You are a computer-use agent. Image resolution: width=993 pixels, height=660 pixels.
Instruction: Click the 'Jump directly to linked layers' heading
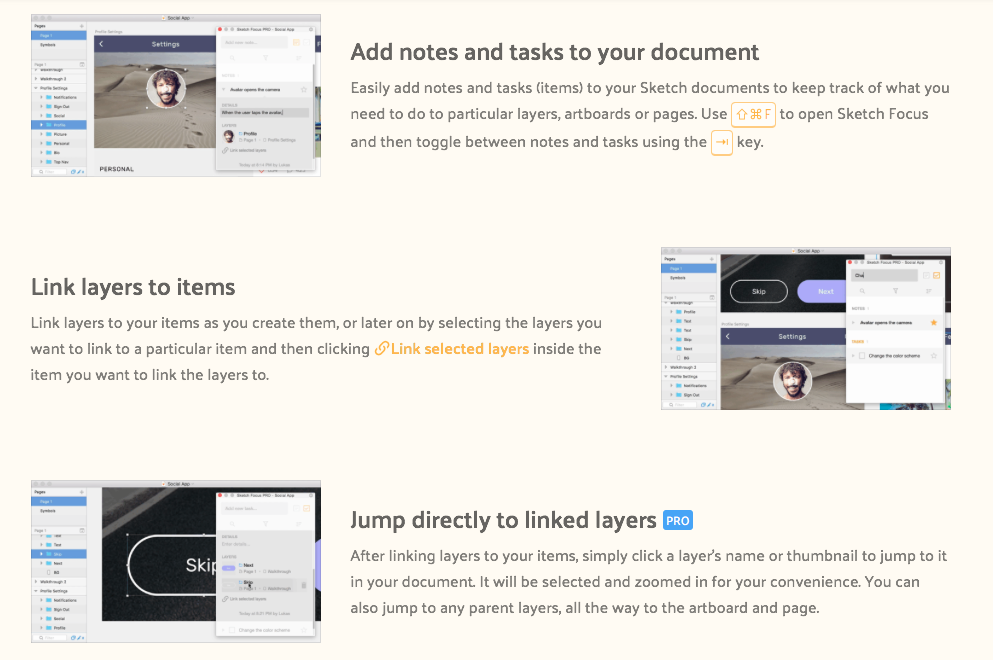pyautogui.click(x=503, y=521)
